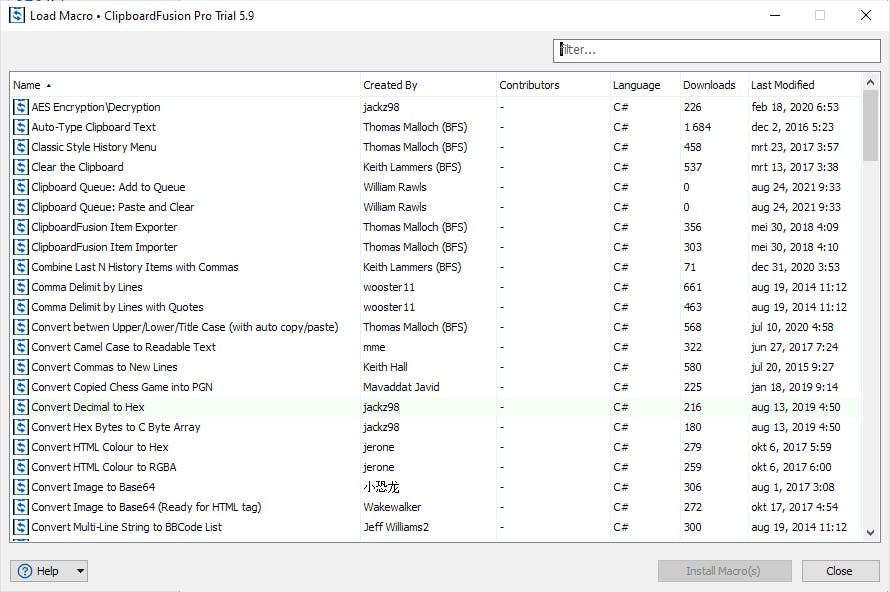
Task: Click icon of Convert Hex Bytes to C Byte Array
Action: coord(21,427)
